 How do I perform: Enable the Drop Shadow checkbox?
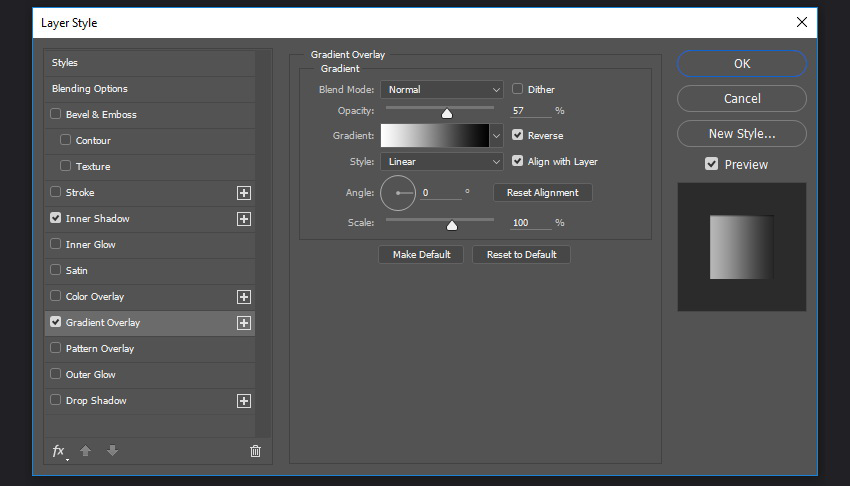pos(55,400)
